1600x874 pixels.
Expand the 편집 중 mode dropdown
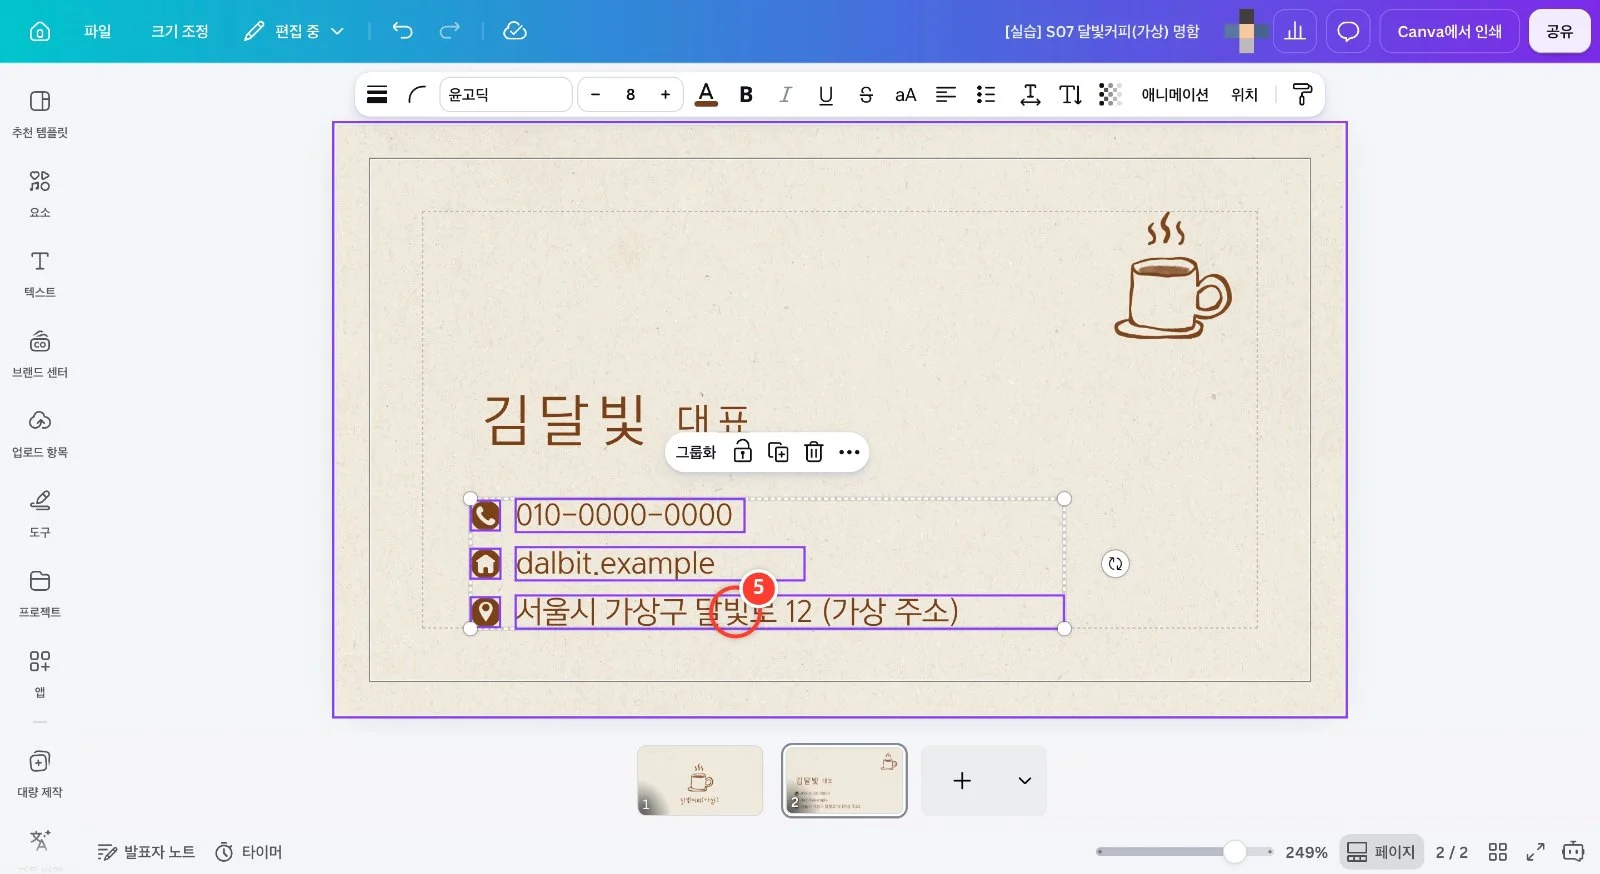294,31
